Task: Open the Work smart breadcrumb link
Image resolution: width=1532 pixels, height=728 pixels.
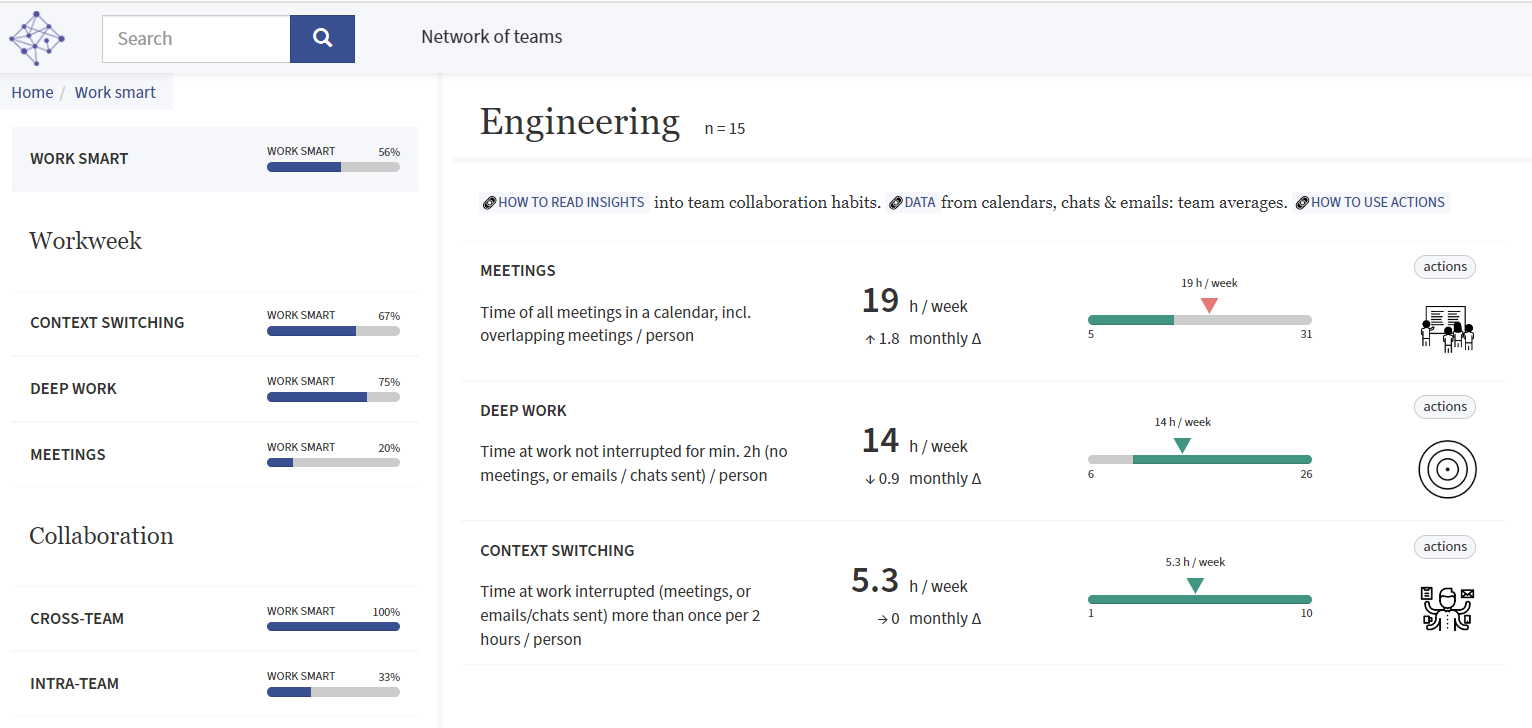Action: click(114, 92)
